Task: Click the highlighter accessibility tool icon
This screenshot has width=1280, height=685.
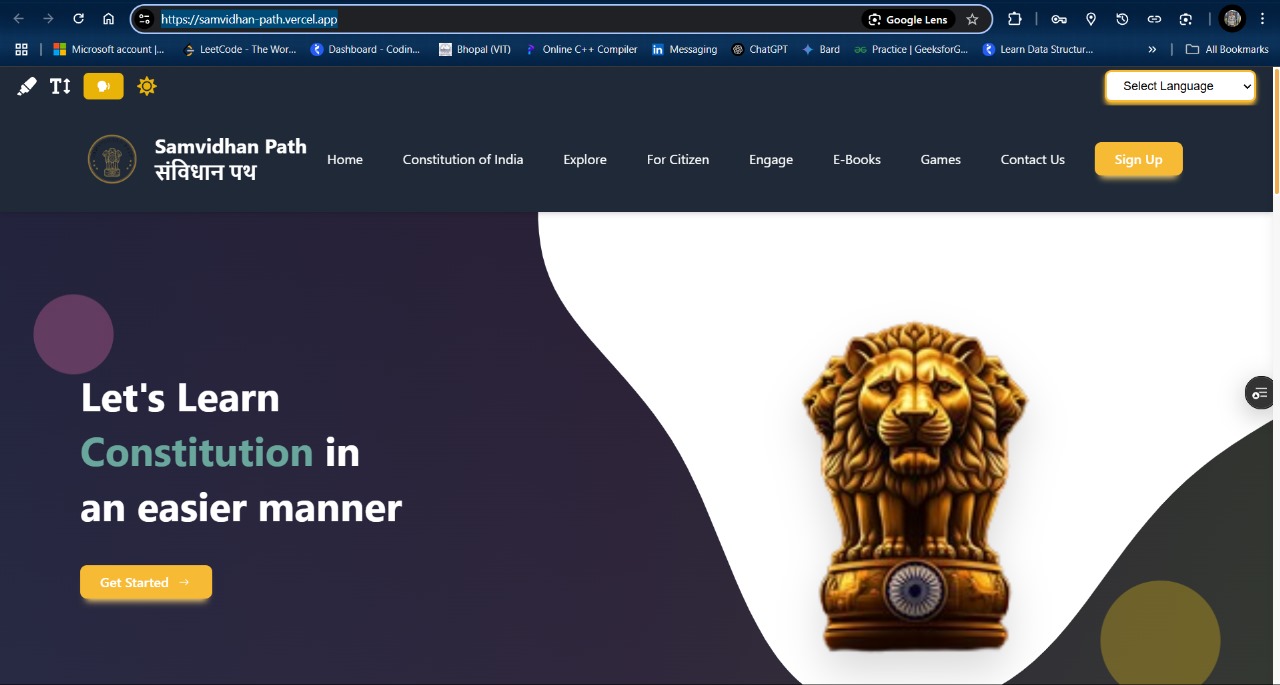Action: coord(27,86)
